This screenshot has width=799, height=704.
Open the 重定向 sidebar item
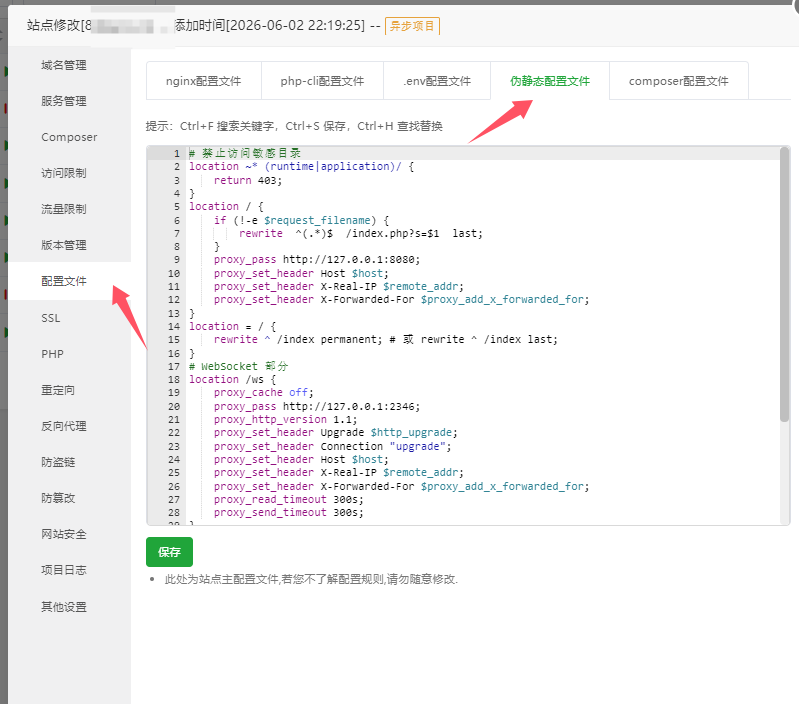[x=58, y=391]
